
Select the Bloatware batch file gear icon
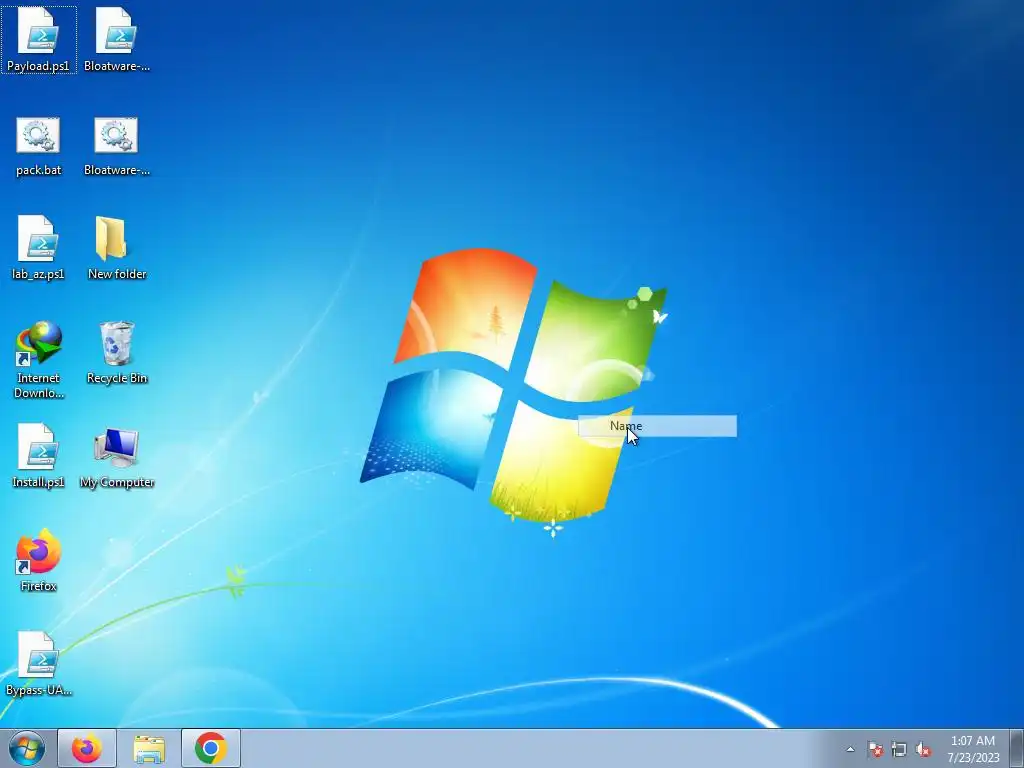[117, 147]
